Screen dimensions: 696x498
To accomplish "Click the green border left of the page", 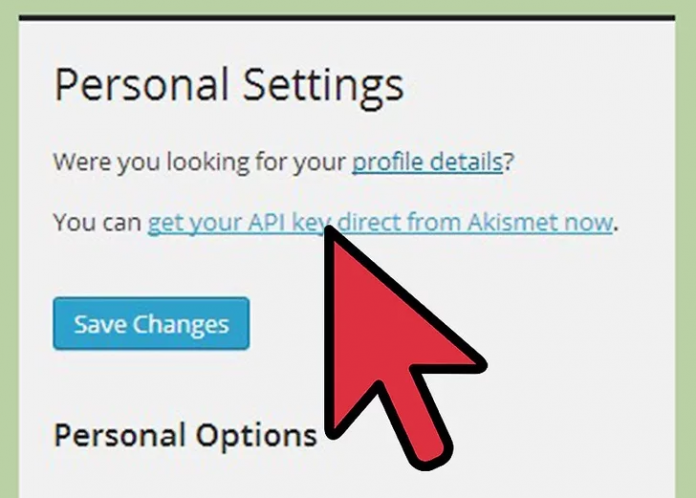I will pyautogui.click(x=9, y=257).
